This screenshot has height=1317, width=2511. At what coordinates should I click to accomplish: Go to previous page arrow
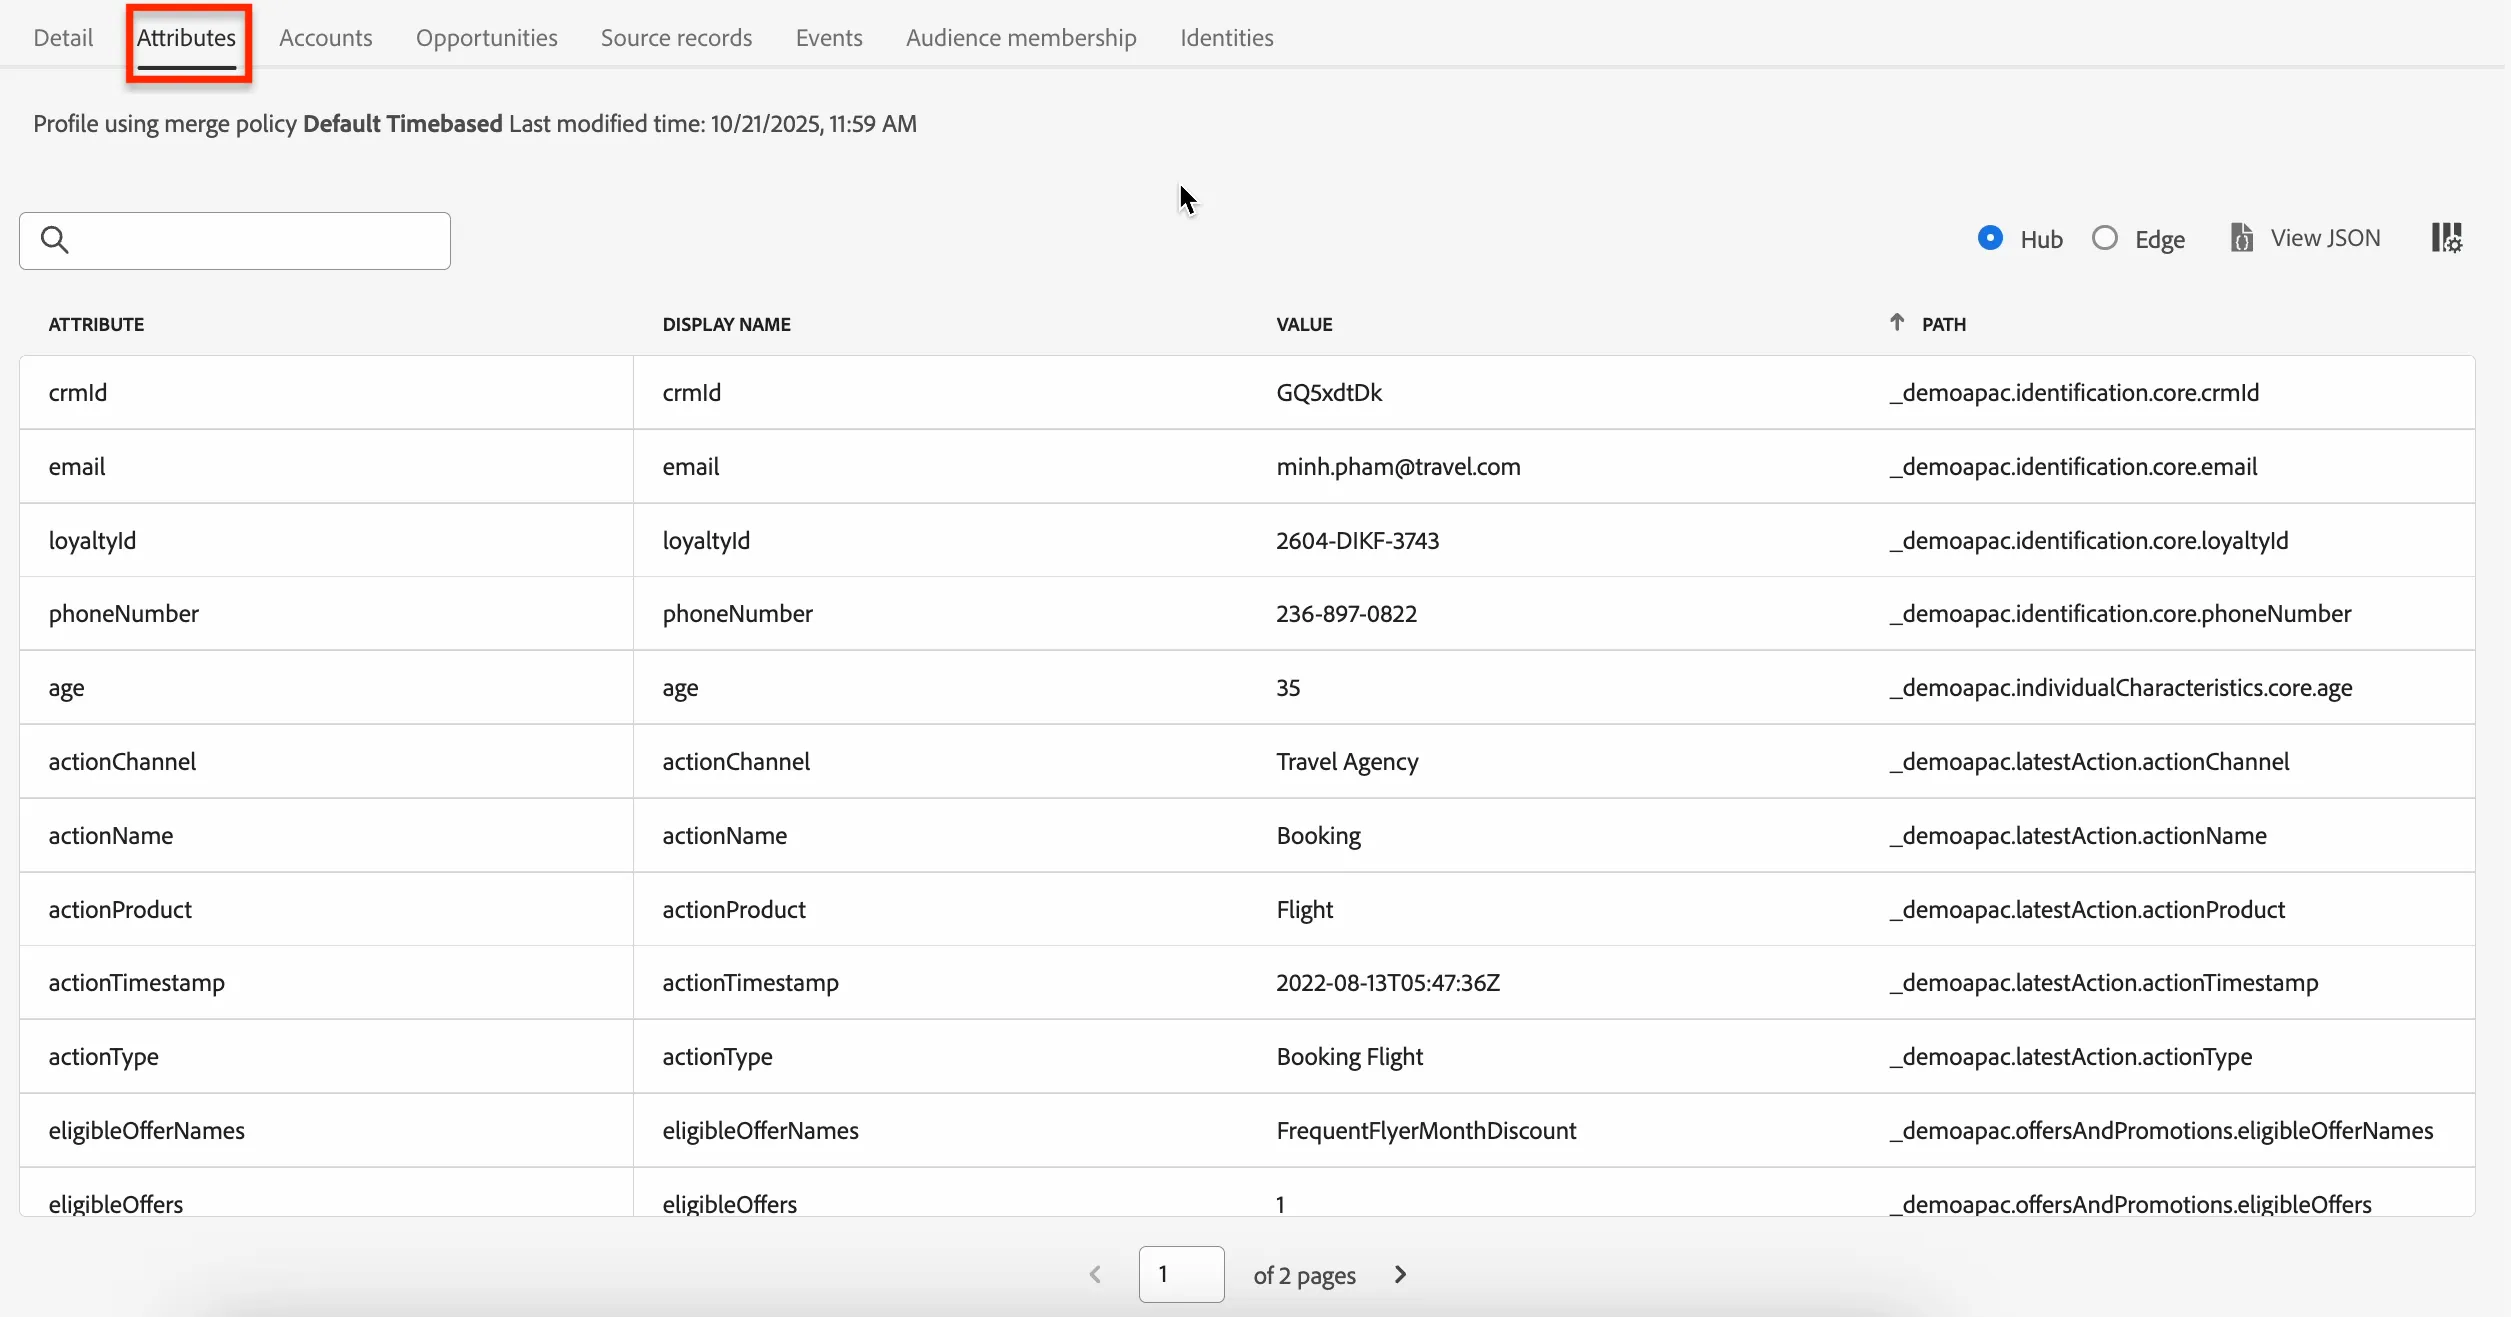point(1095,1274)
